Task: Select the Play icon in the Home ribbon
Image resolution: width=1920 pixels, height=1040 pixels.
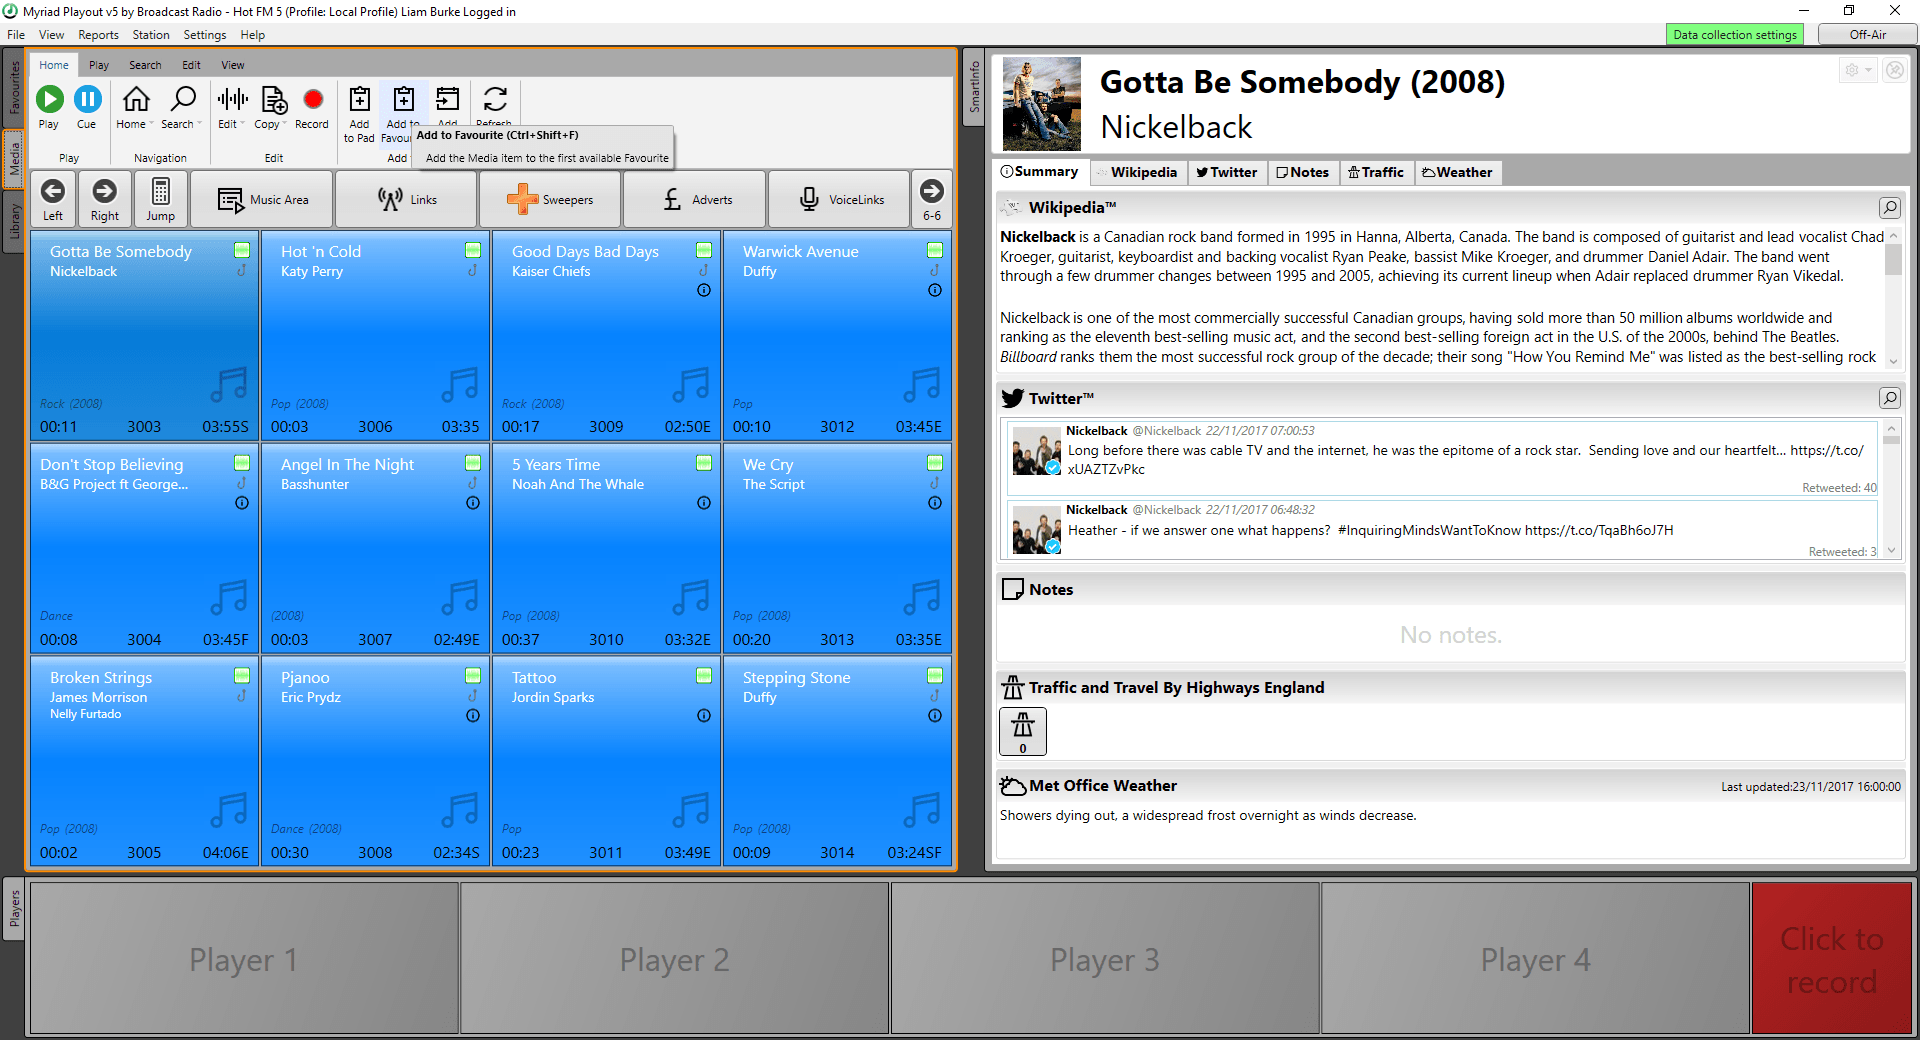Action: click(x=49, y=99)
